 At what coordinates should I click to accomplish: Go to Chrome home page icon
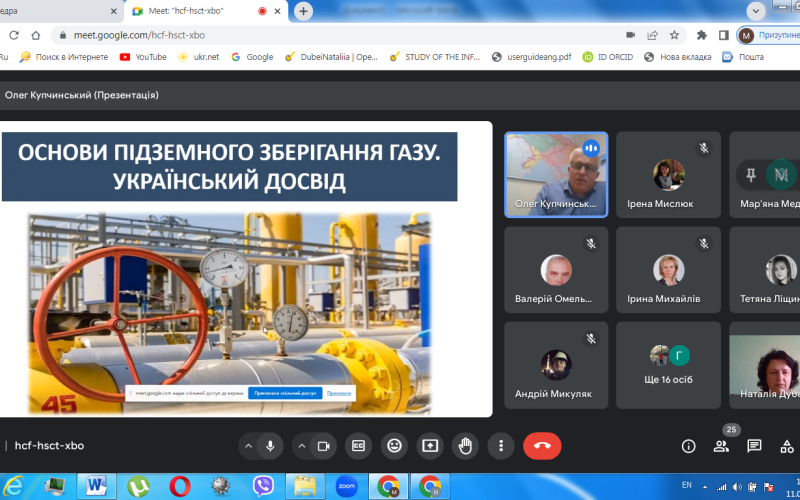[x=36, y=35]
